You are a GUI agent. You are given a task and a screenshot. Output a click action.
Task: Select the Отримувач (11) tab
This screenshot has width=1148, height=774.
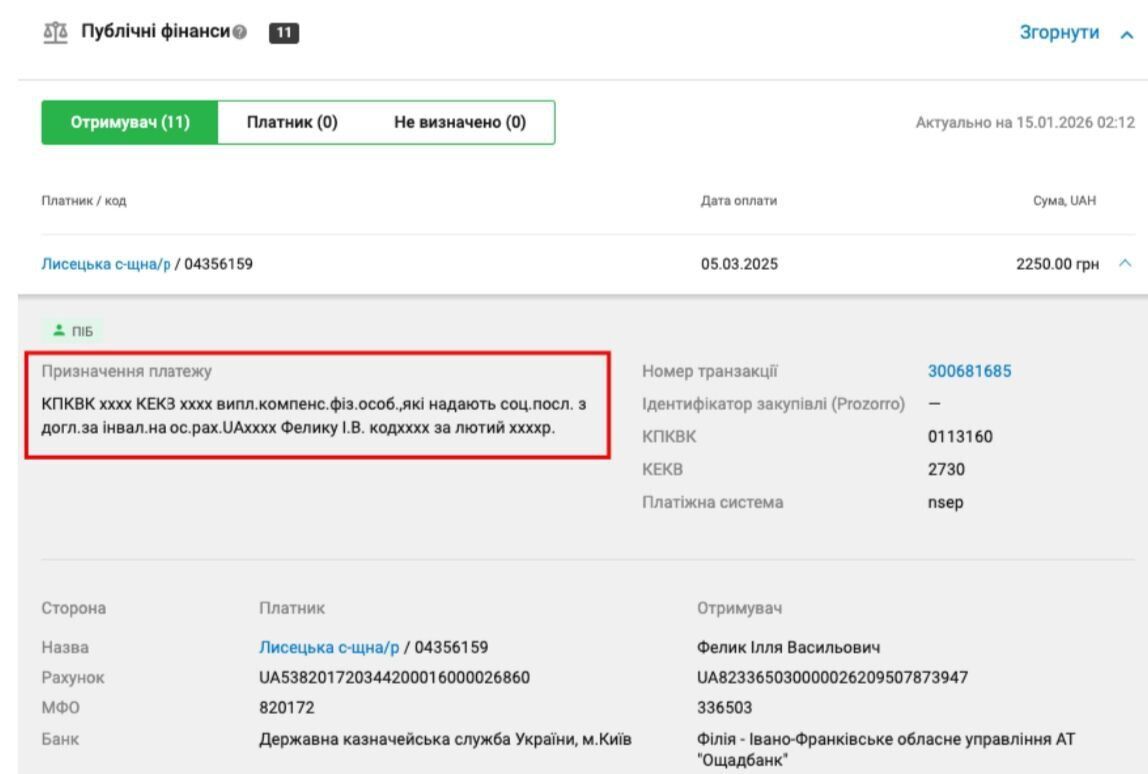point(129,123)
